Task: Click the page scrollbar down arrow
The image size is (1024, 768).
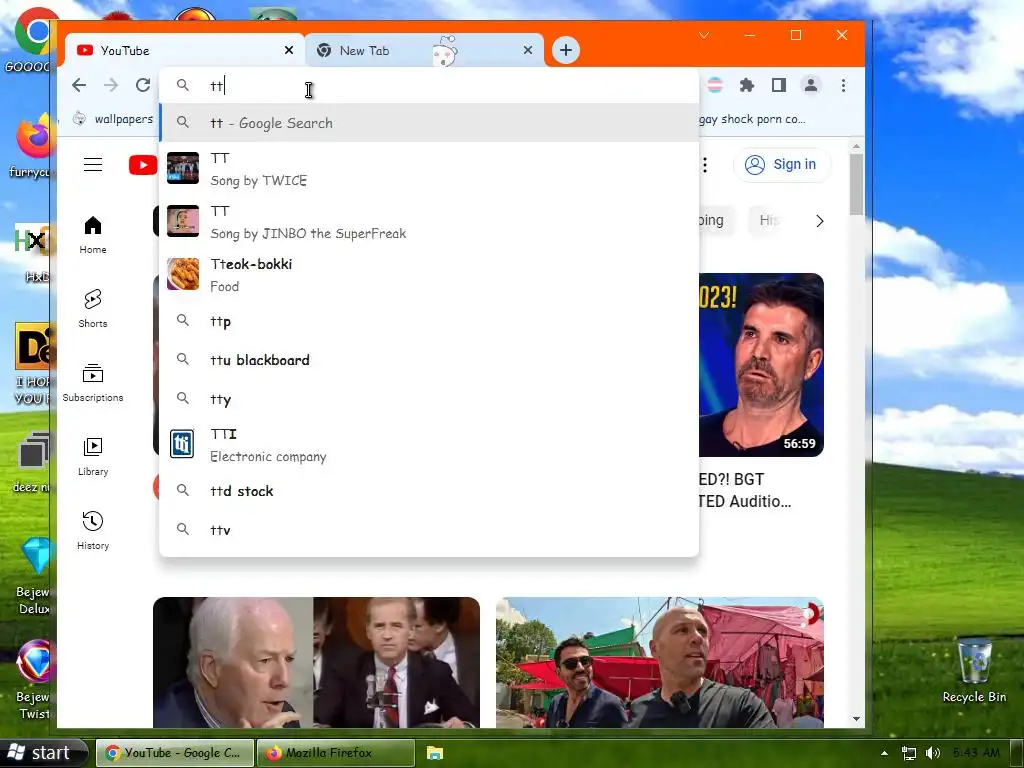Action: [x=856, y=719]
